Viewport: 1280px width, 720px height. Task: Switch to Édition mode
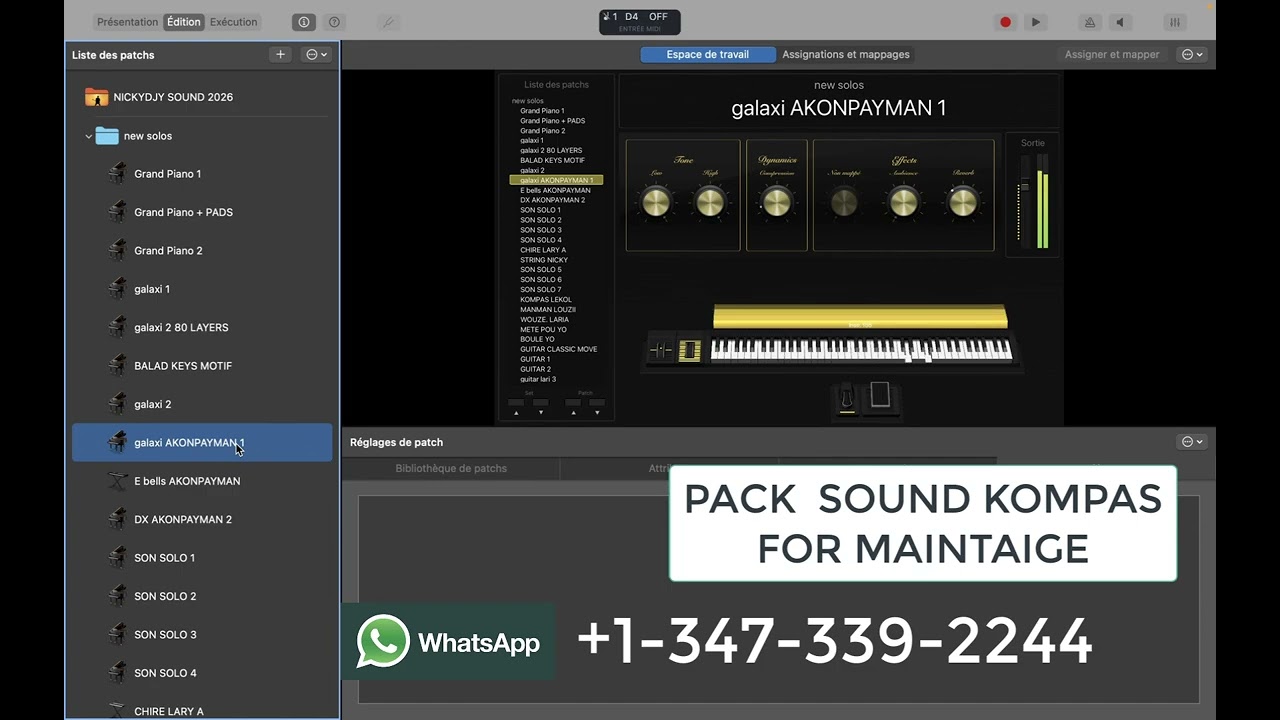pyautogui.click(x=183, y=22)
